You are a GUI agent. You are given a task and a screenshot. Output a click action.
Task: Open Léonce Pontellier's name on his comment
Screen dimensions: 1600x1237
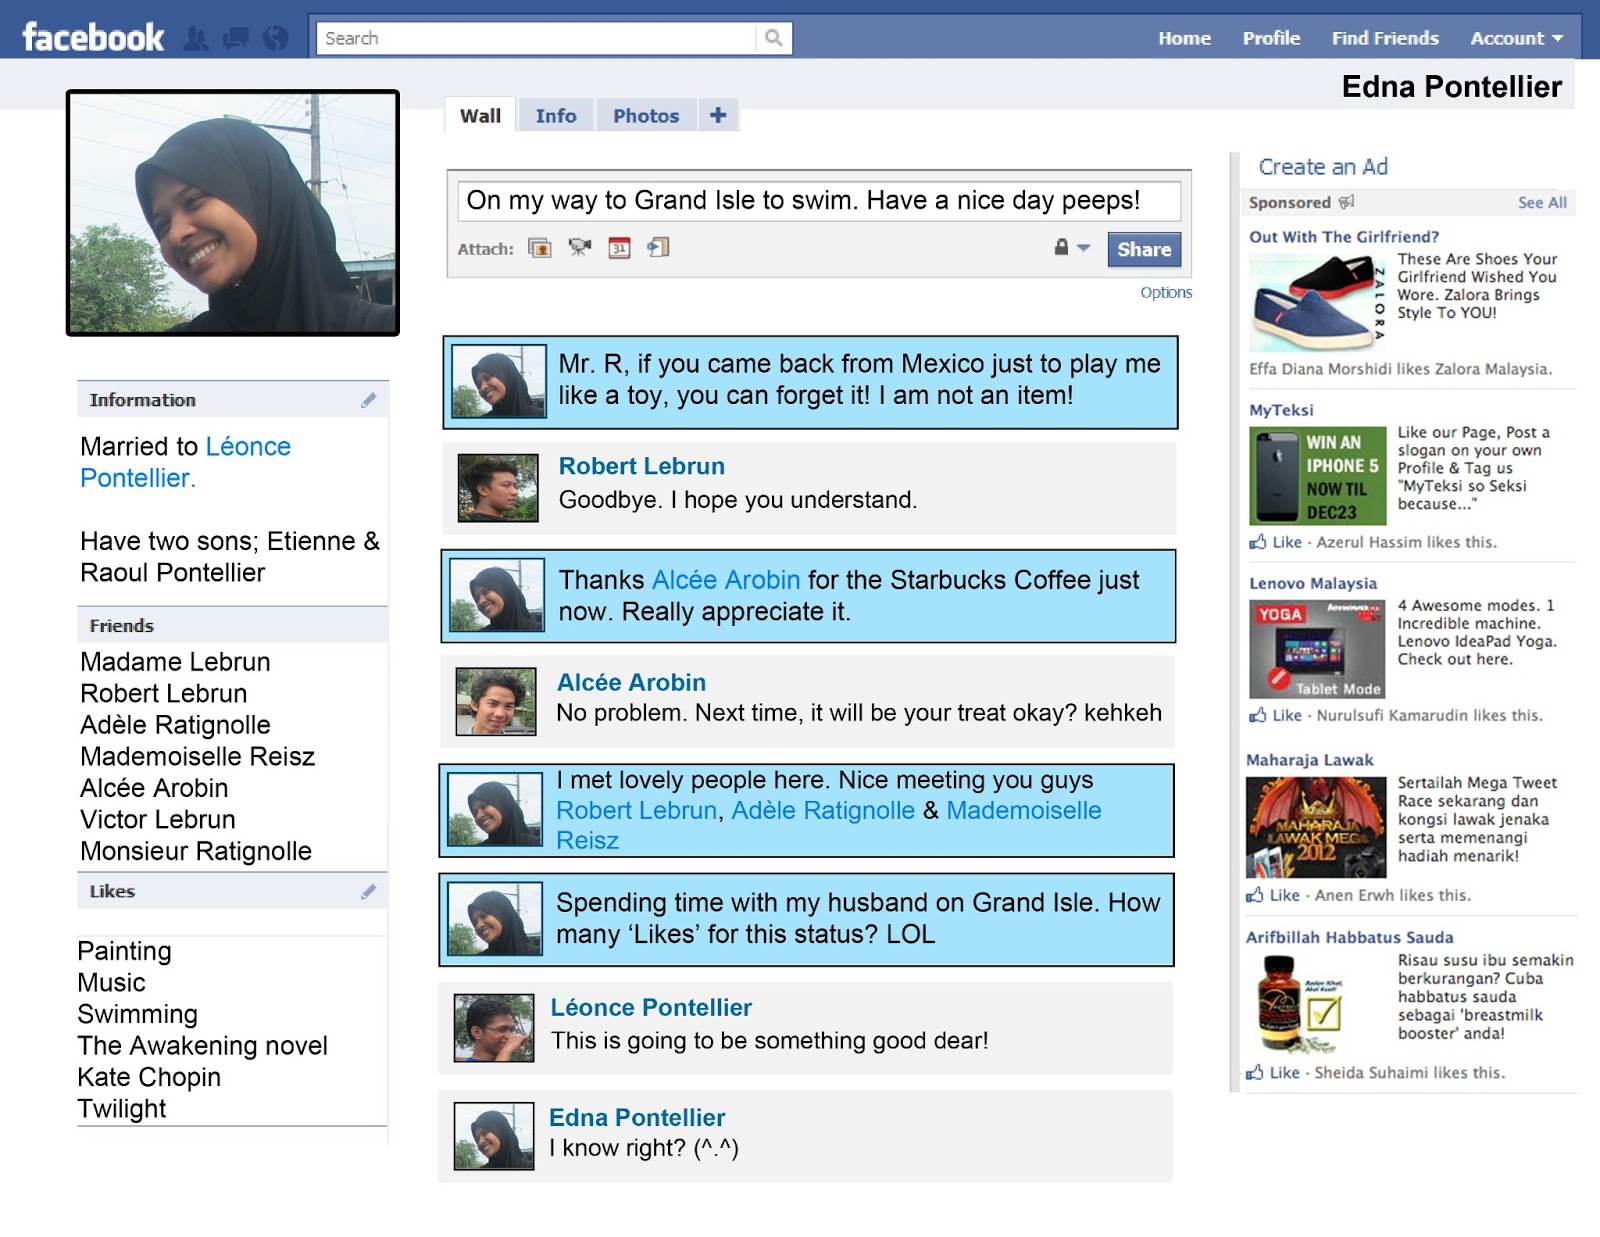click(651, 1007)
